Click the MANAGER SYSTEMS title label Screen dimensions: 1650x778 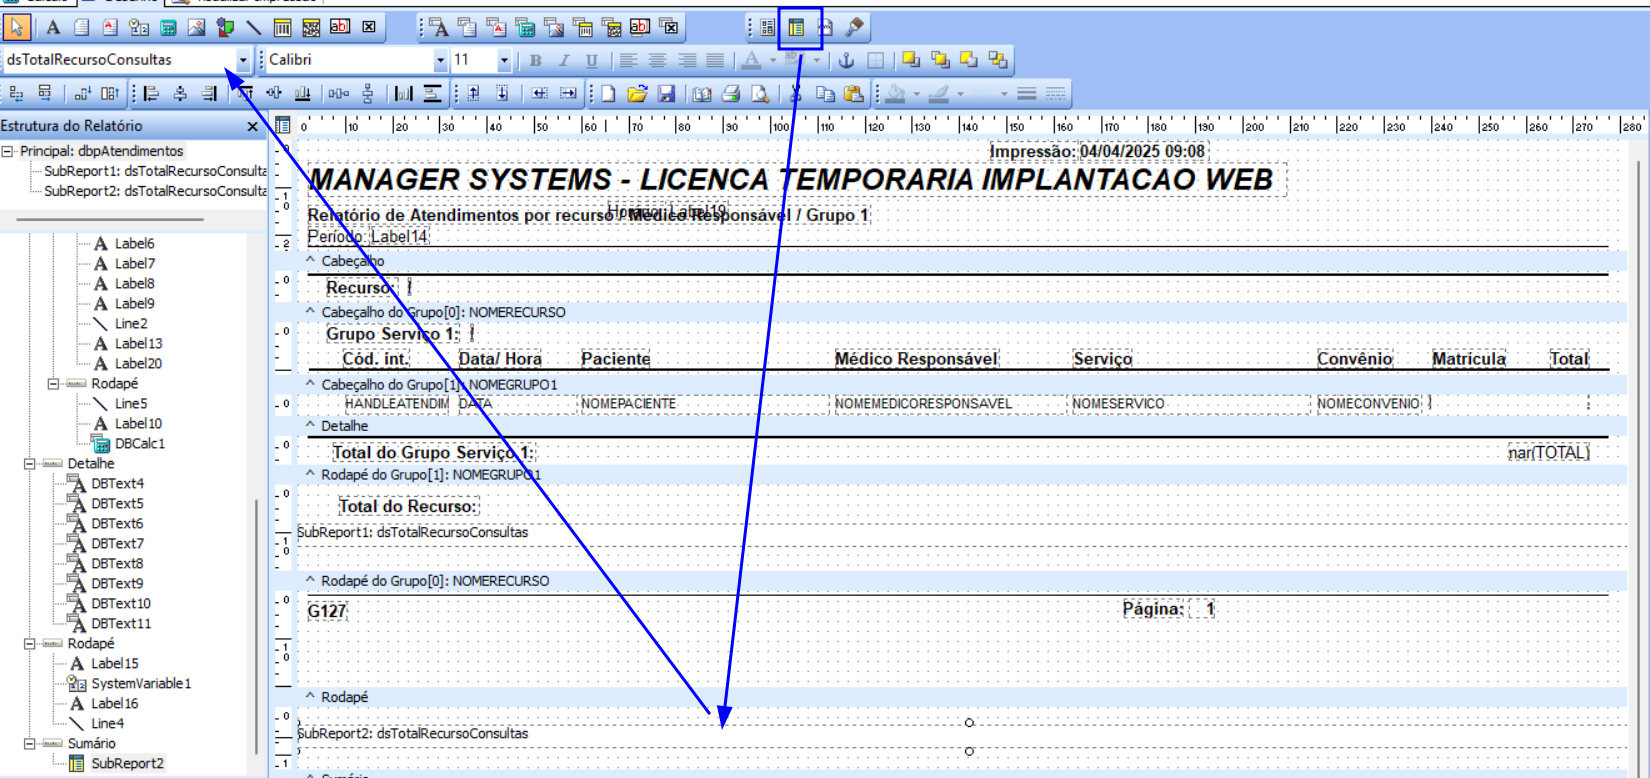tap(790, 180)
